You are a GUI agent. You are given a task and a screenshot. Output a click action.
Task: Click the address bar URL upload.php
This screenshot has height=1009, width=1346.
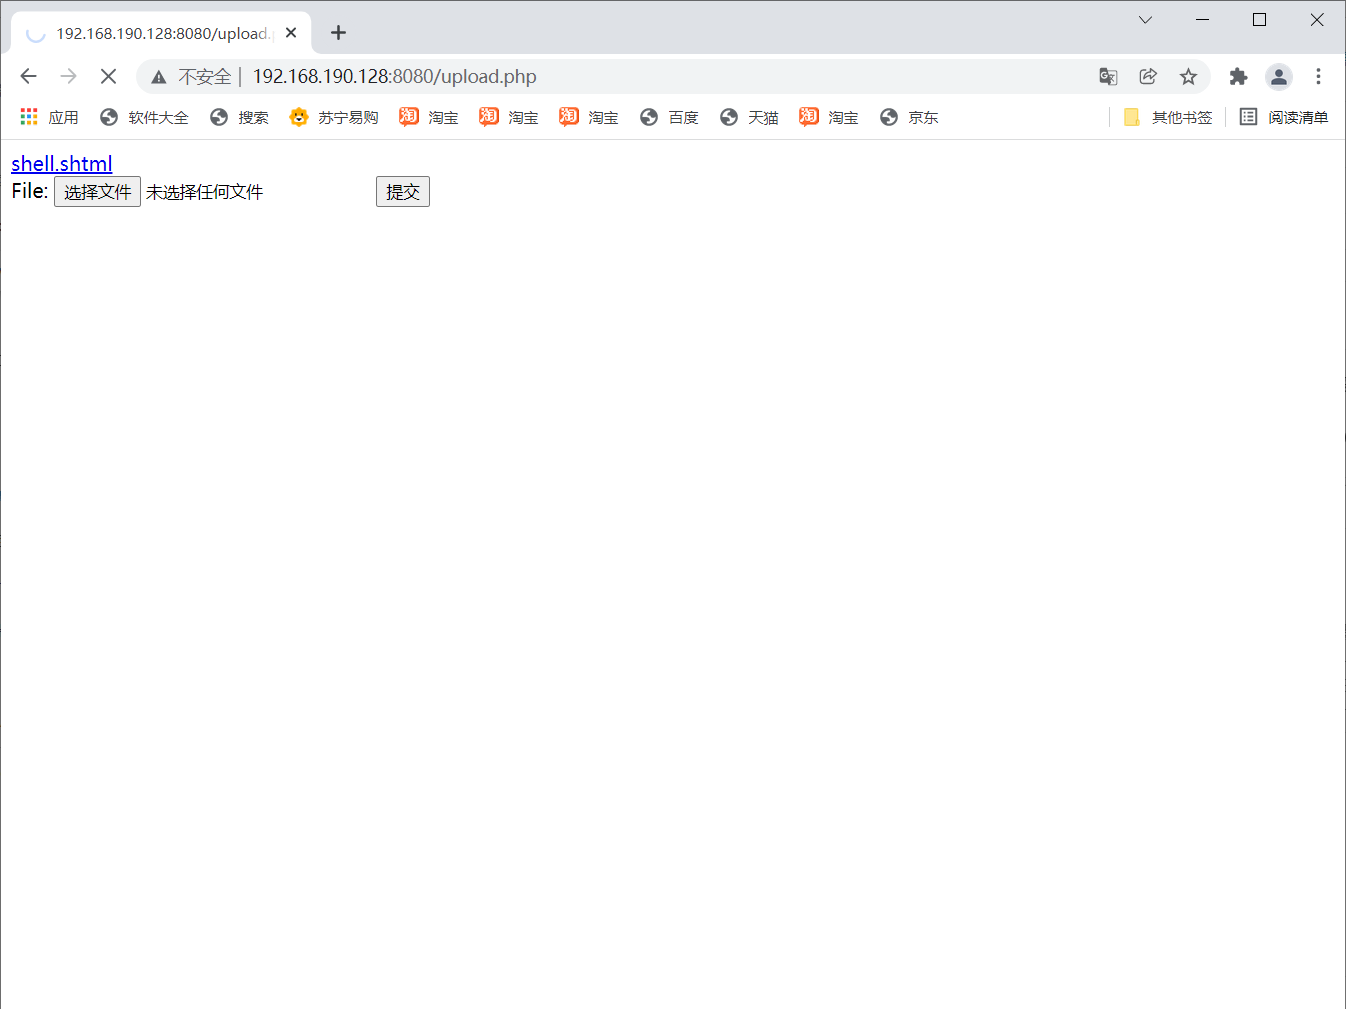pyautogui.click(x=394, y=77)
